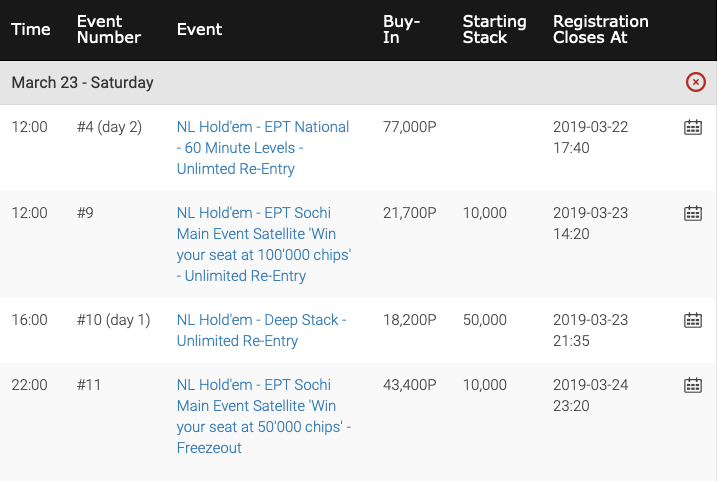Screen dimensions: 717x481
Task: Add event #9 satellite to calendar
Action: (693, 213)
